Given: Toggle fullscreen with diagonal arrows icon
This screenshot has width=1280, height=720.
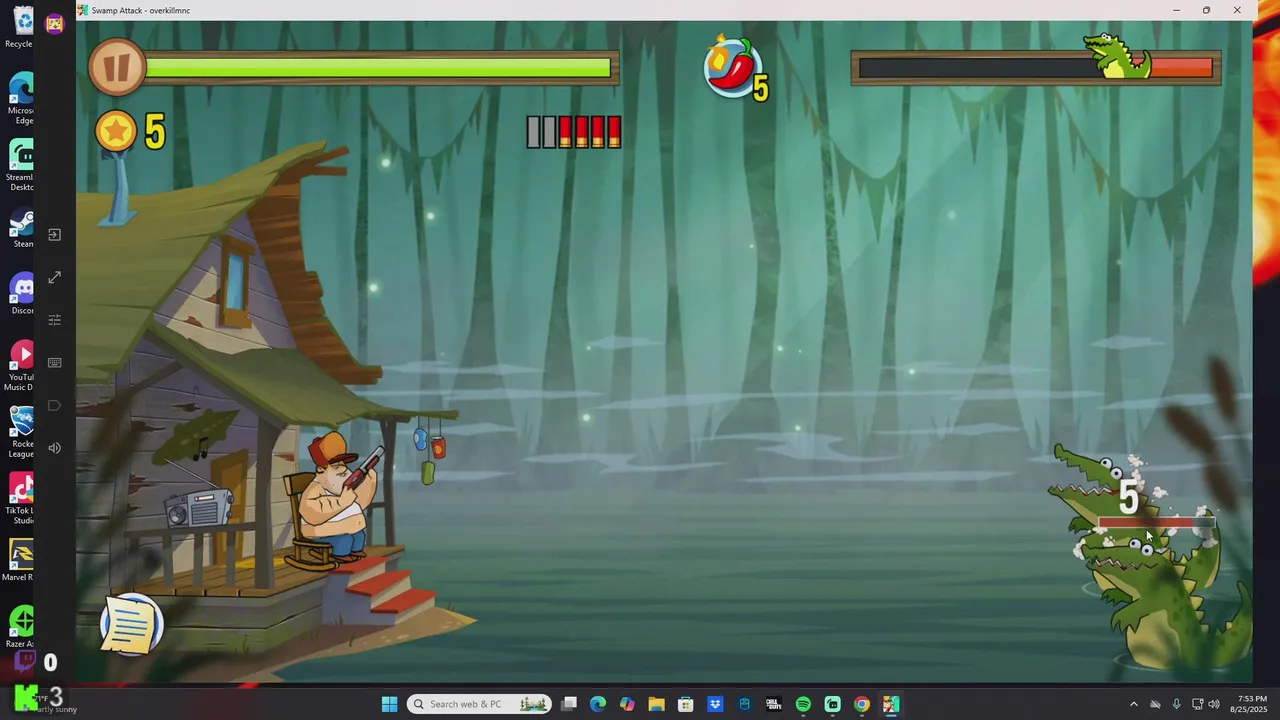Looking at the screenshot, I should click(x=54, y=277).
